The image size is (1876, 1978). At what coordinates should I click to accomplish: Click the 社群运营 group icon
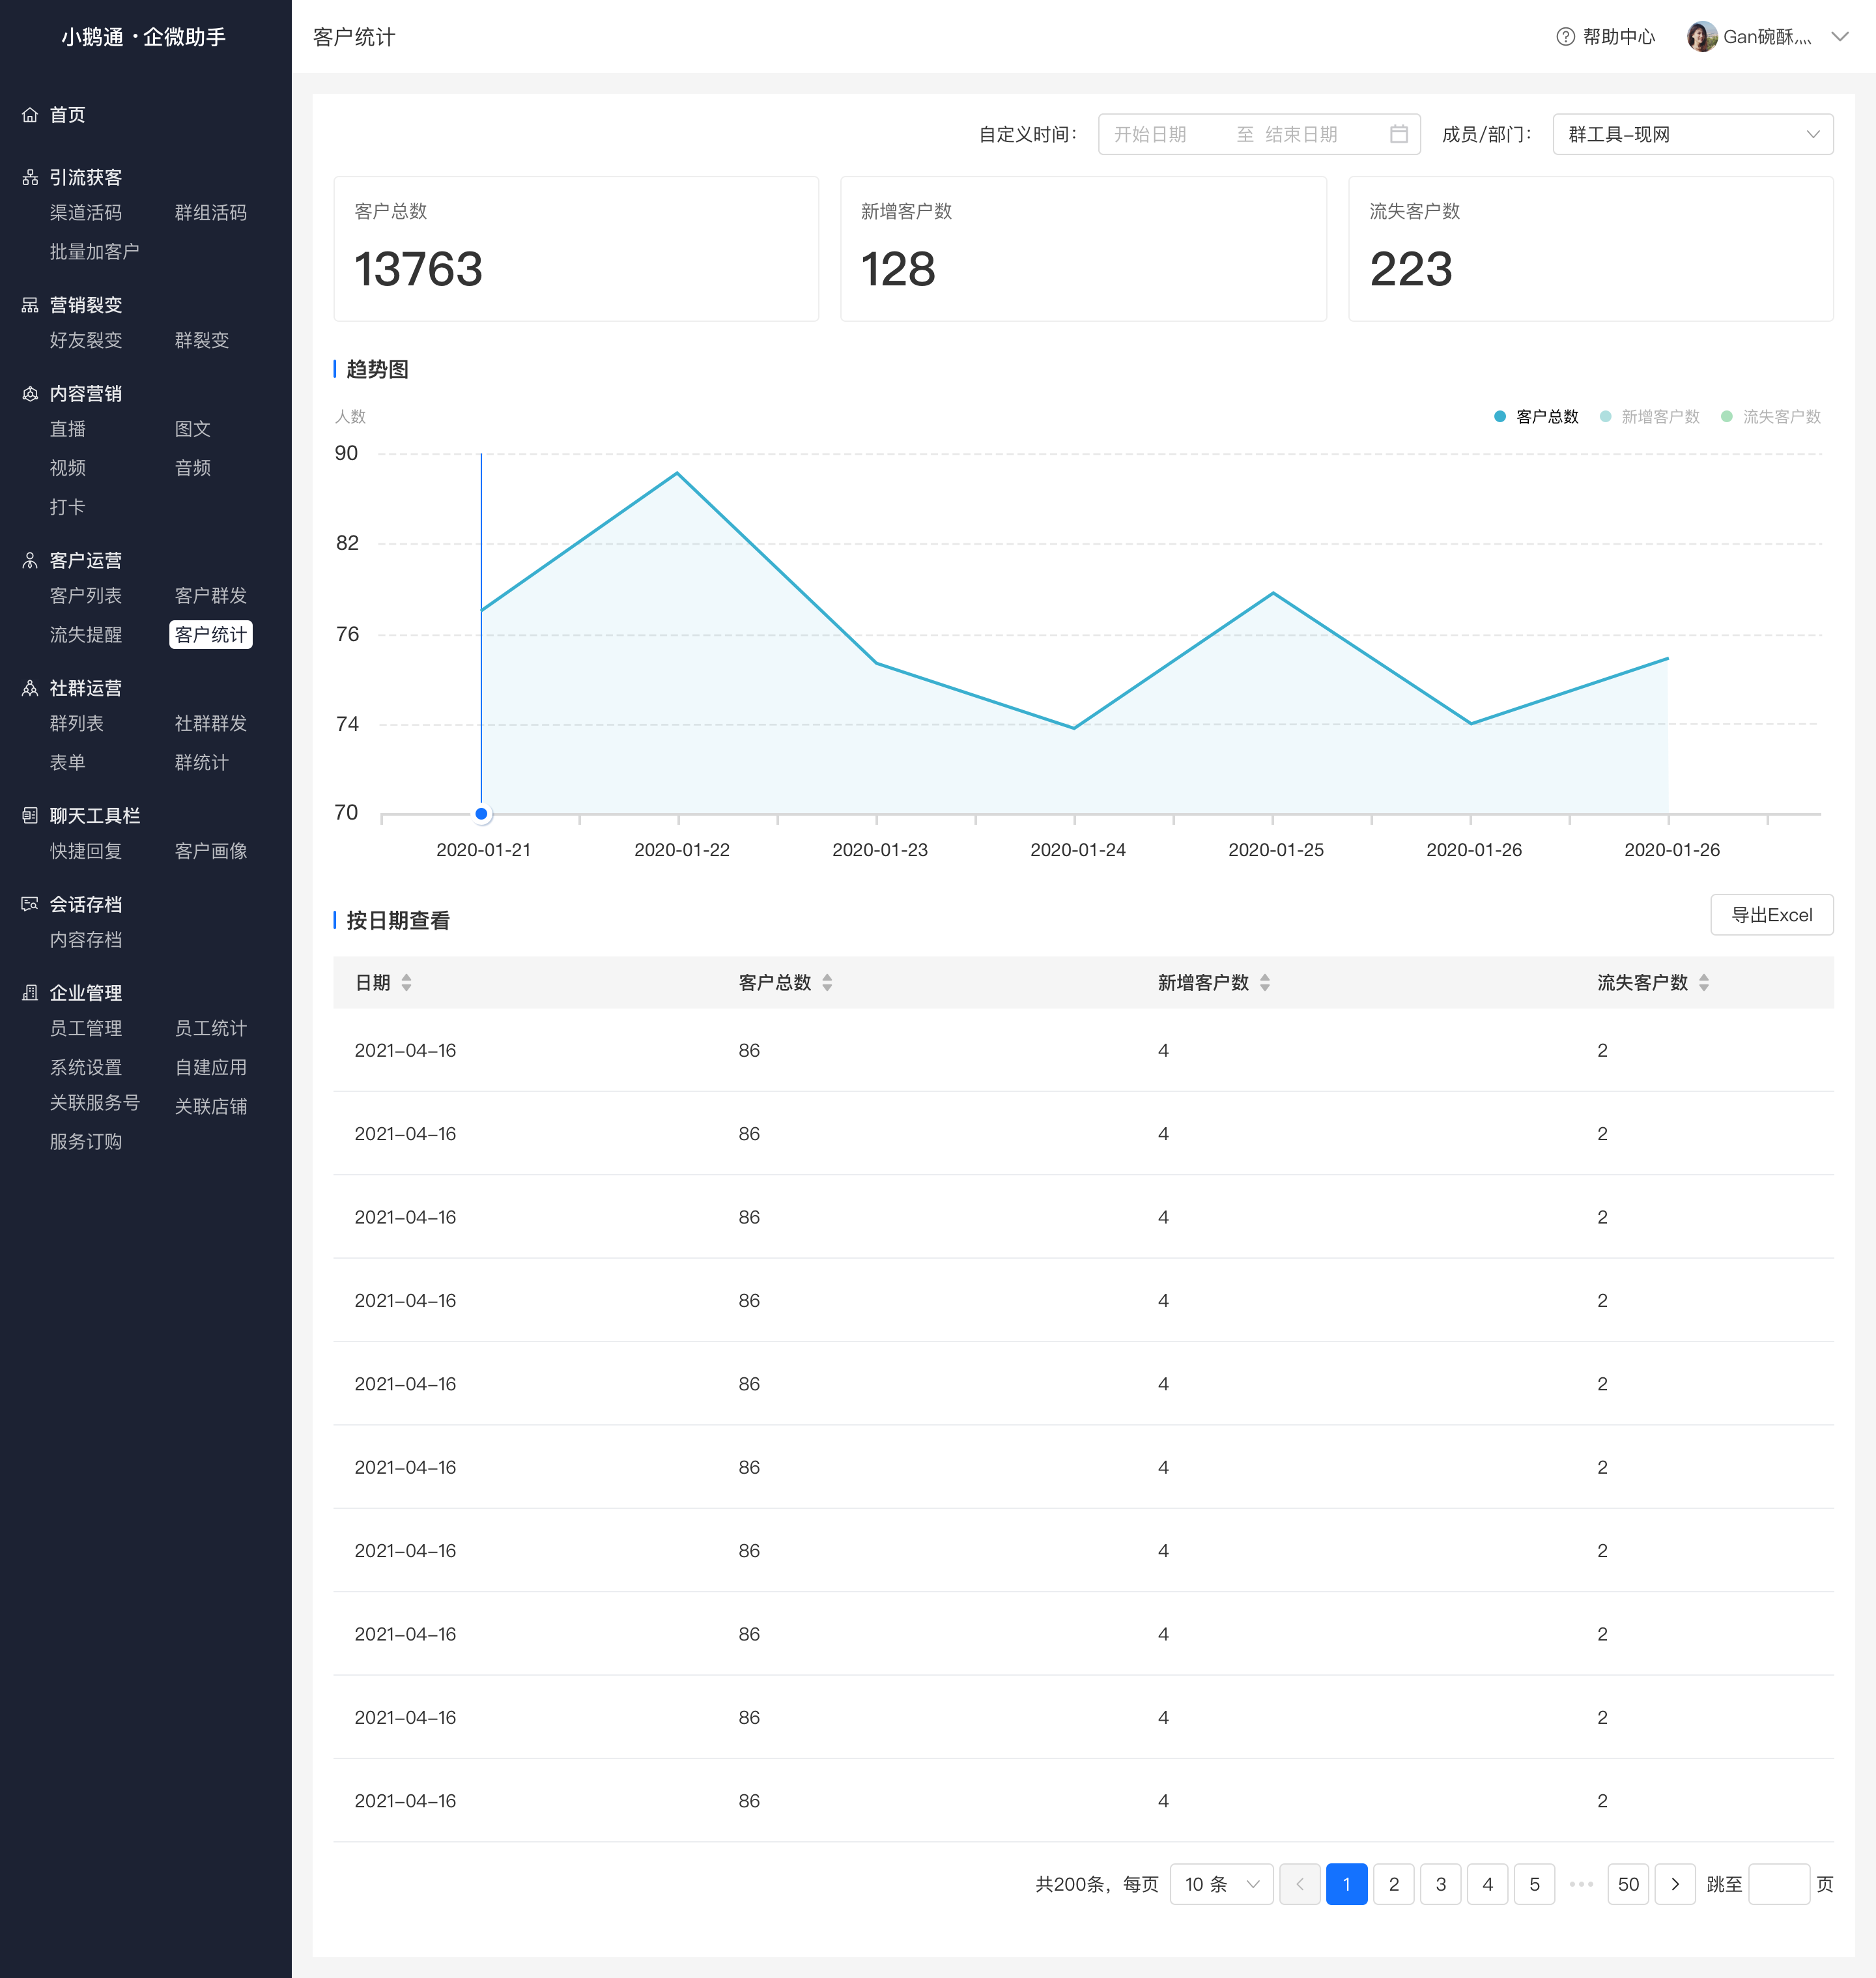(30, 688)
